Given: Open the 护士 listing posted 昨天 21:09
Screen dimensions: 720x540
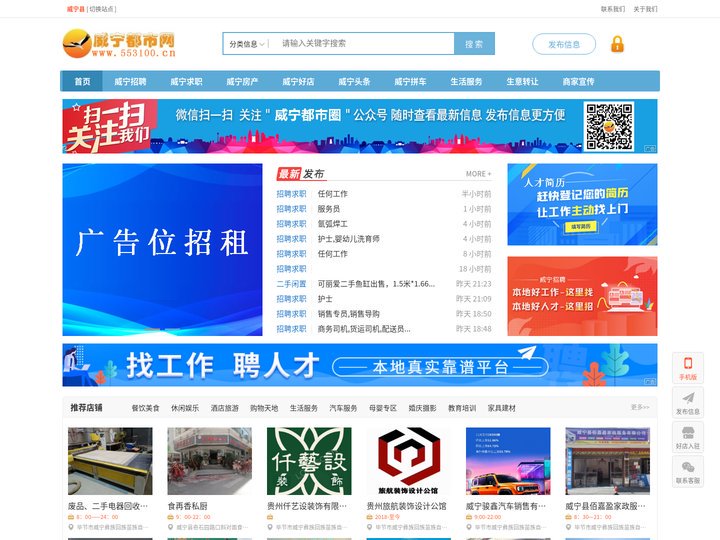Looking at the screenshot, I should pos(325,299).
